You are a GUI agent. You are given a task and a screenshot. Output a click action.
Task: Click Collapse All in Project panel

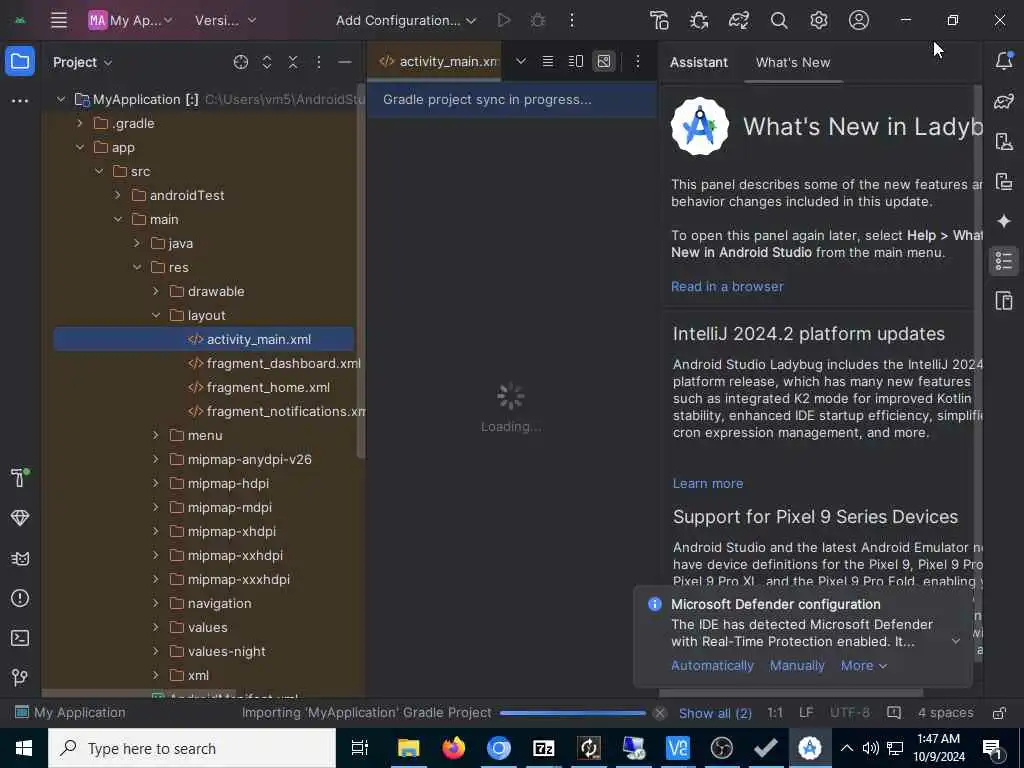click(293, 62)
